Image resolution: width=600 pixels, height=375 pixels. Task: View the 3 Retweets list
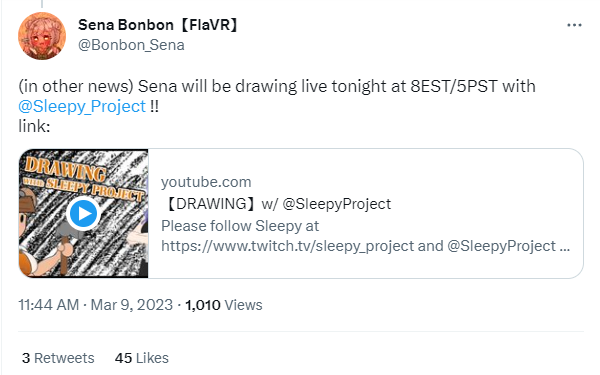[x=58, y=358]
